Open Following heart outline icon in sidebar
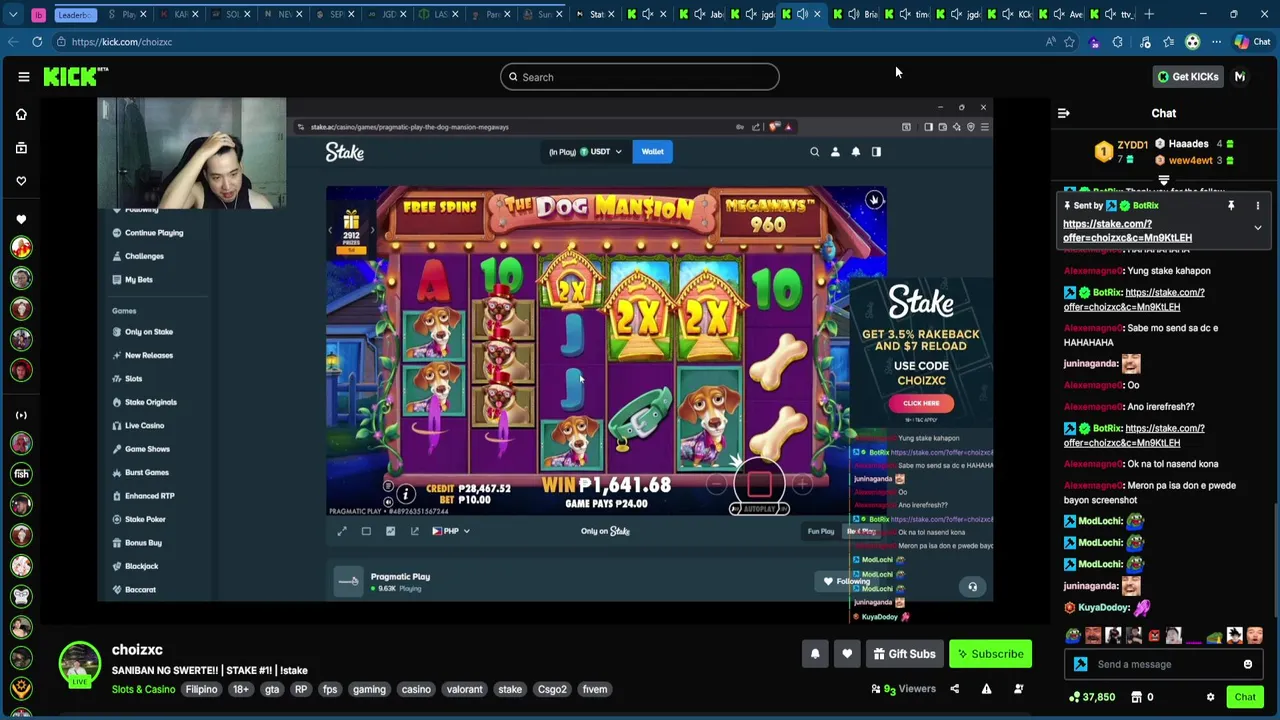This screenshot has height=720, width=1280. point(21,181)
